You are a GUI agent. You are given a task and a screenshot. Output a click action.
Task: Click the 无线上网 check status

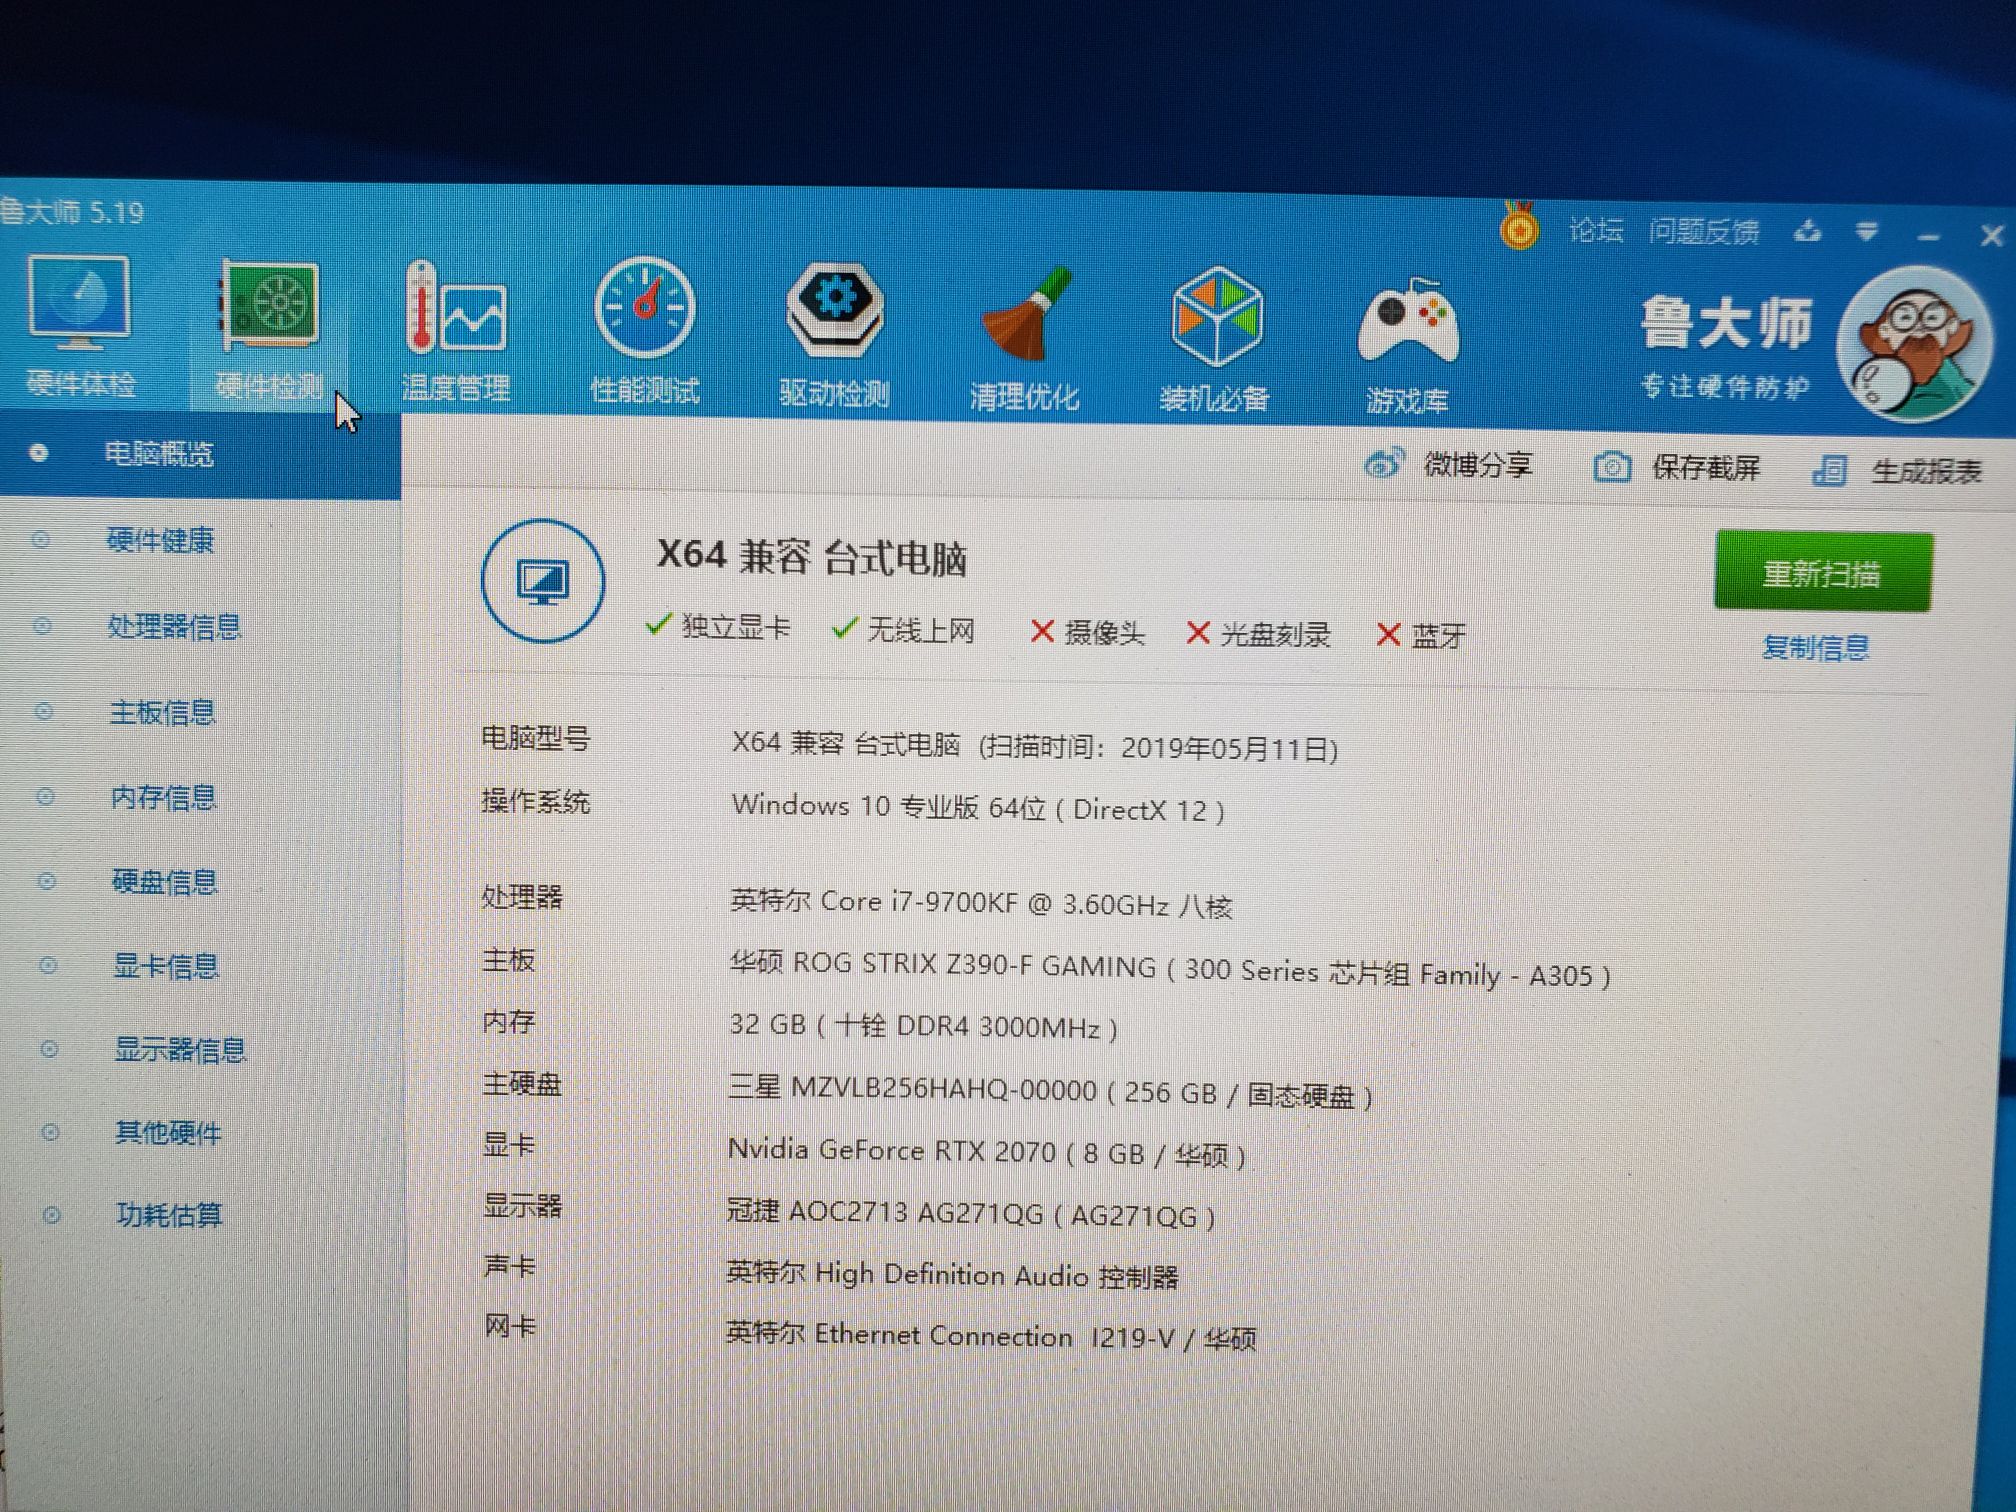pos(903,630)
